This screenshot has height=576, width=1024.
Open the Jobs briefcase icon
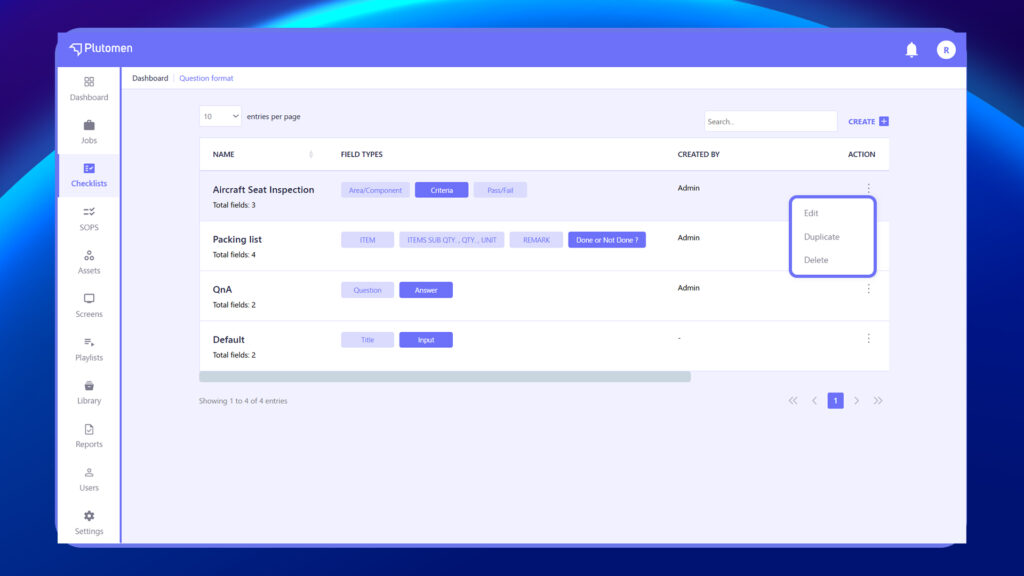click(x=89, y=125)
